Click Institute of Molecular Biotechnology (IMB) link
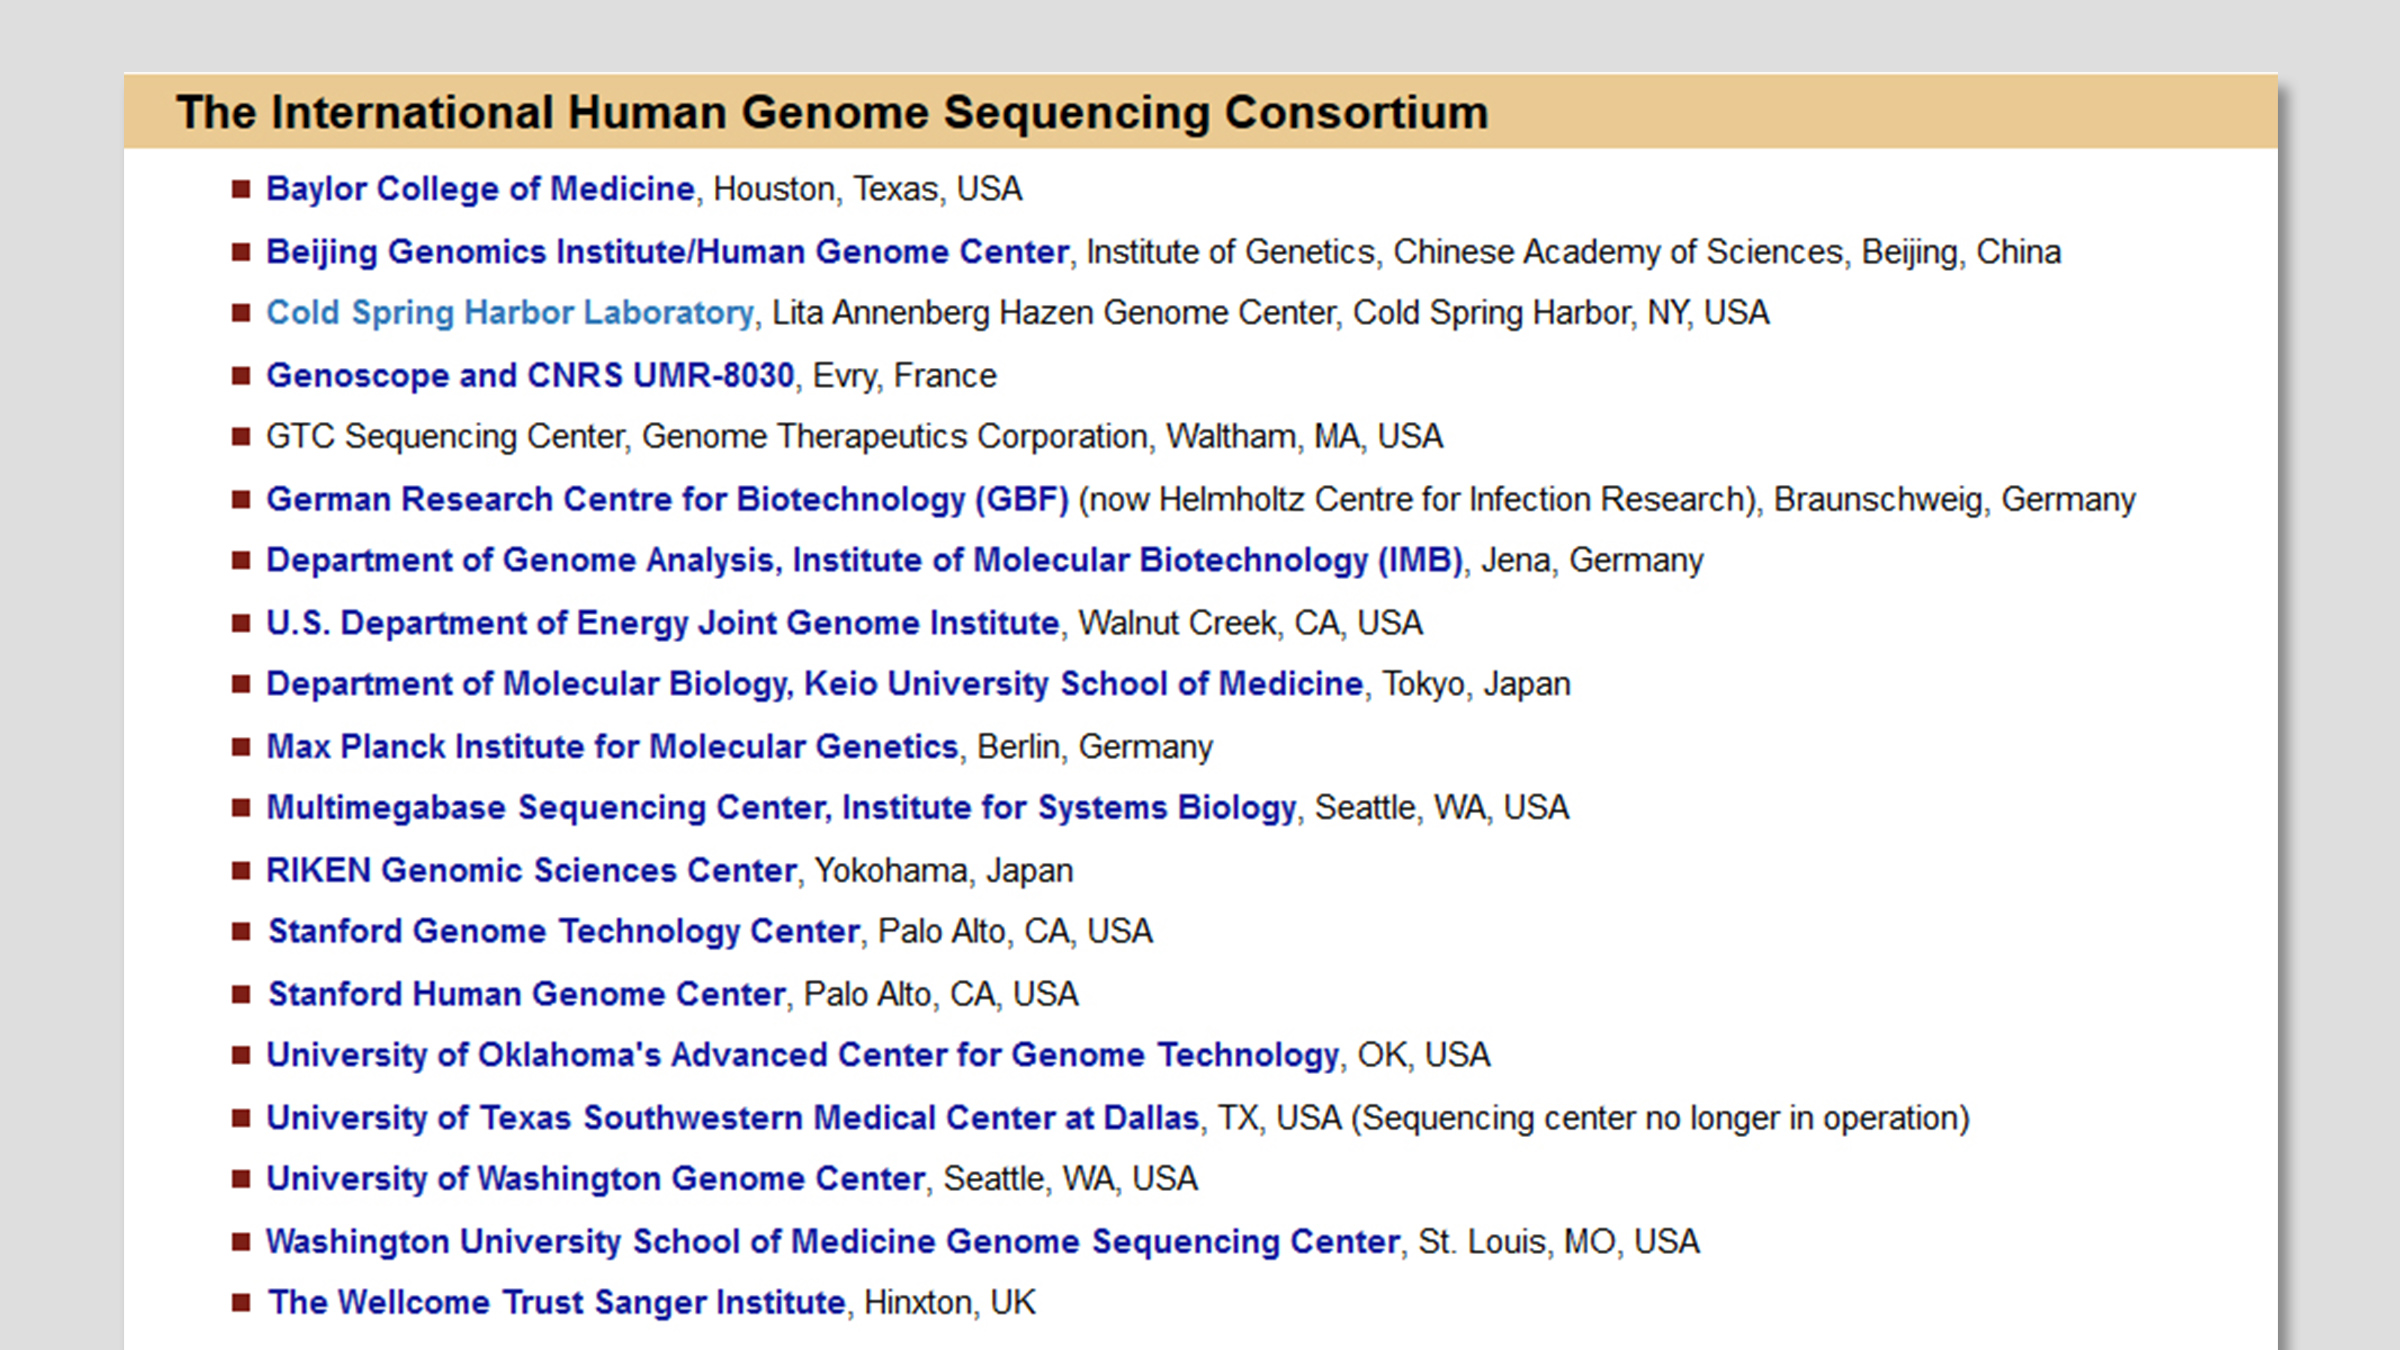Screen dimensions: 2400x1350 coord(864,560)
